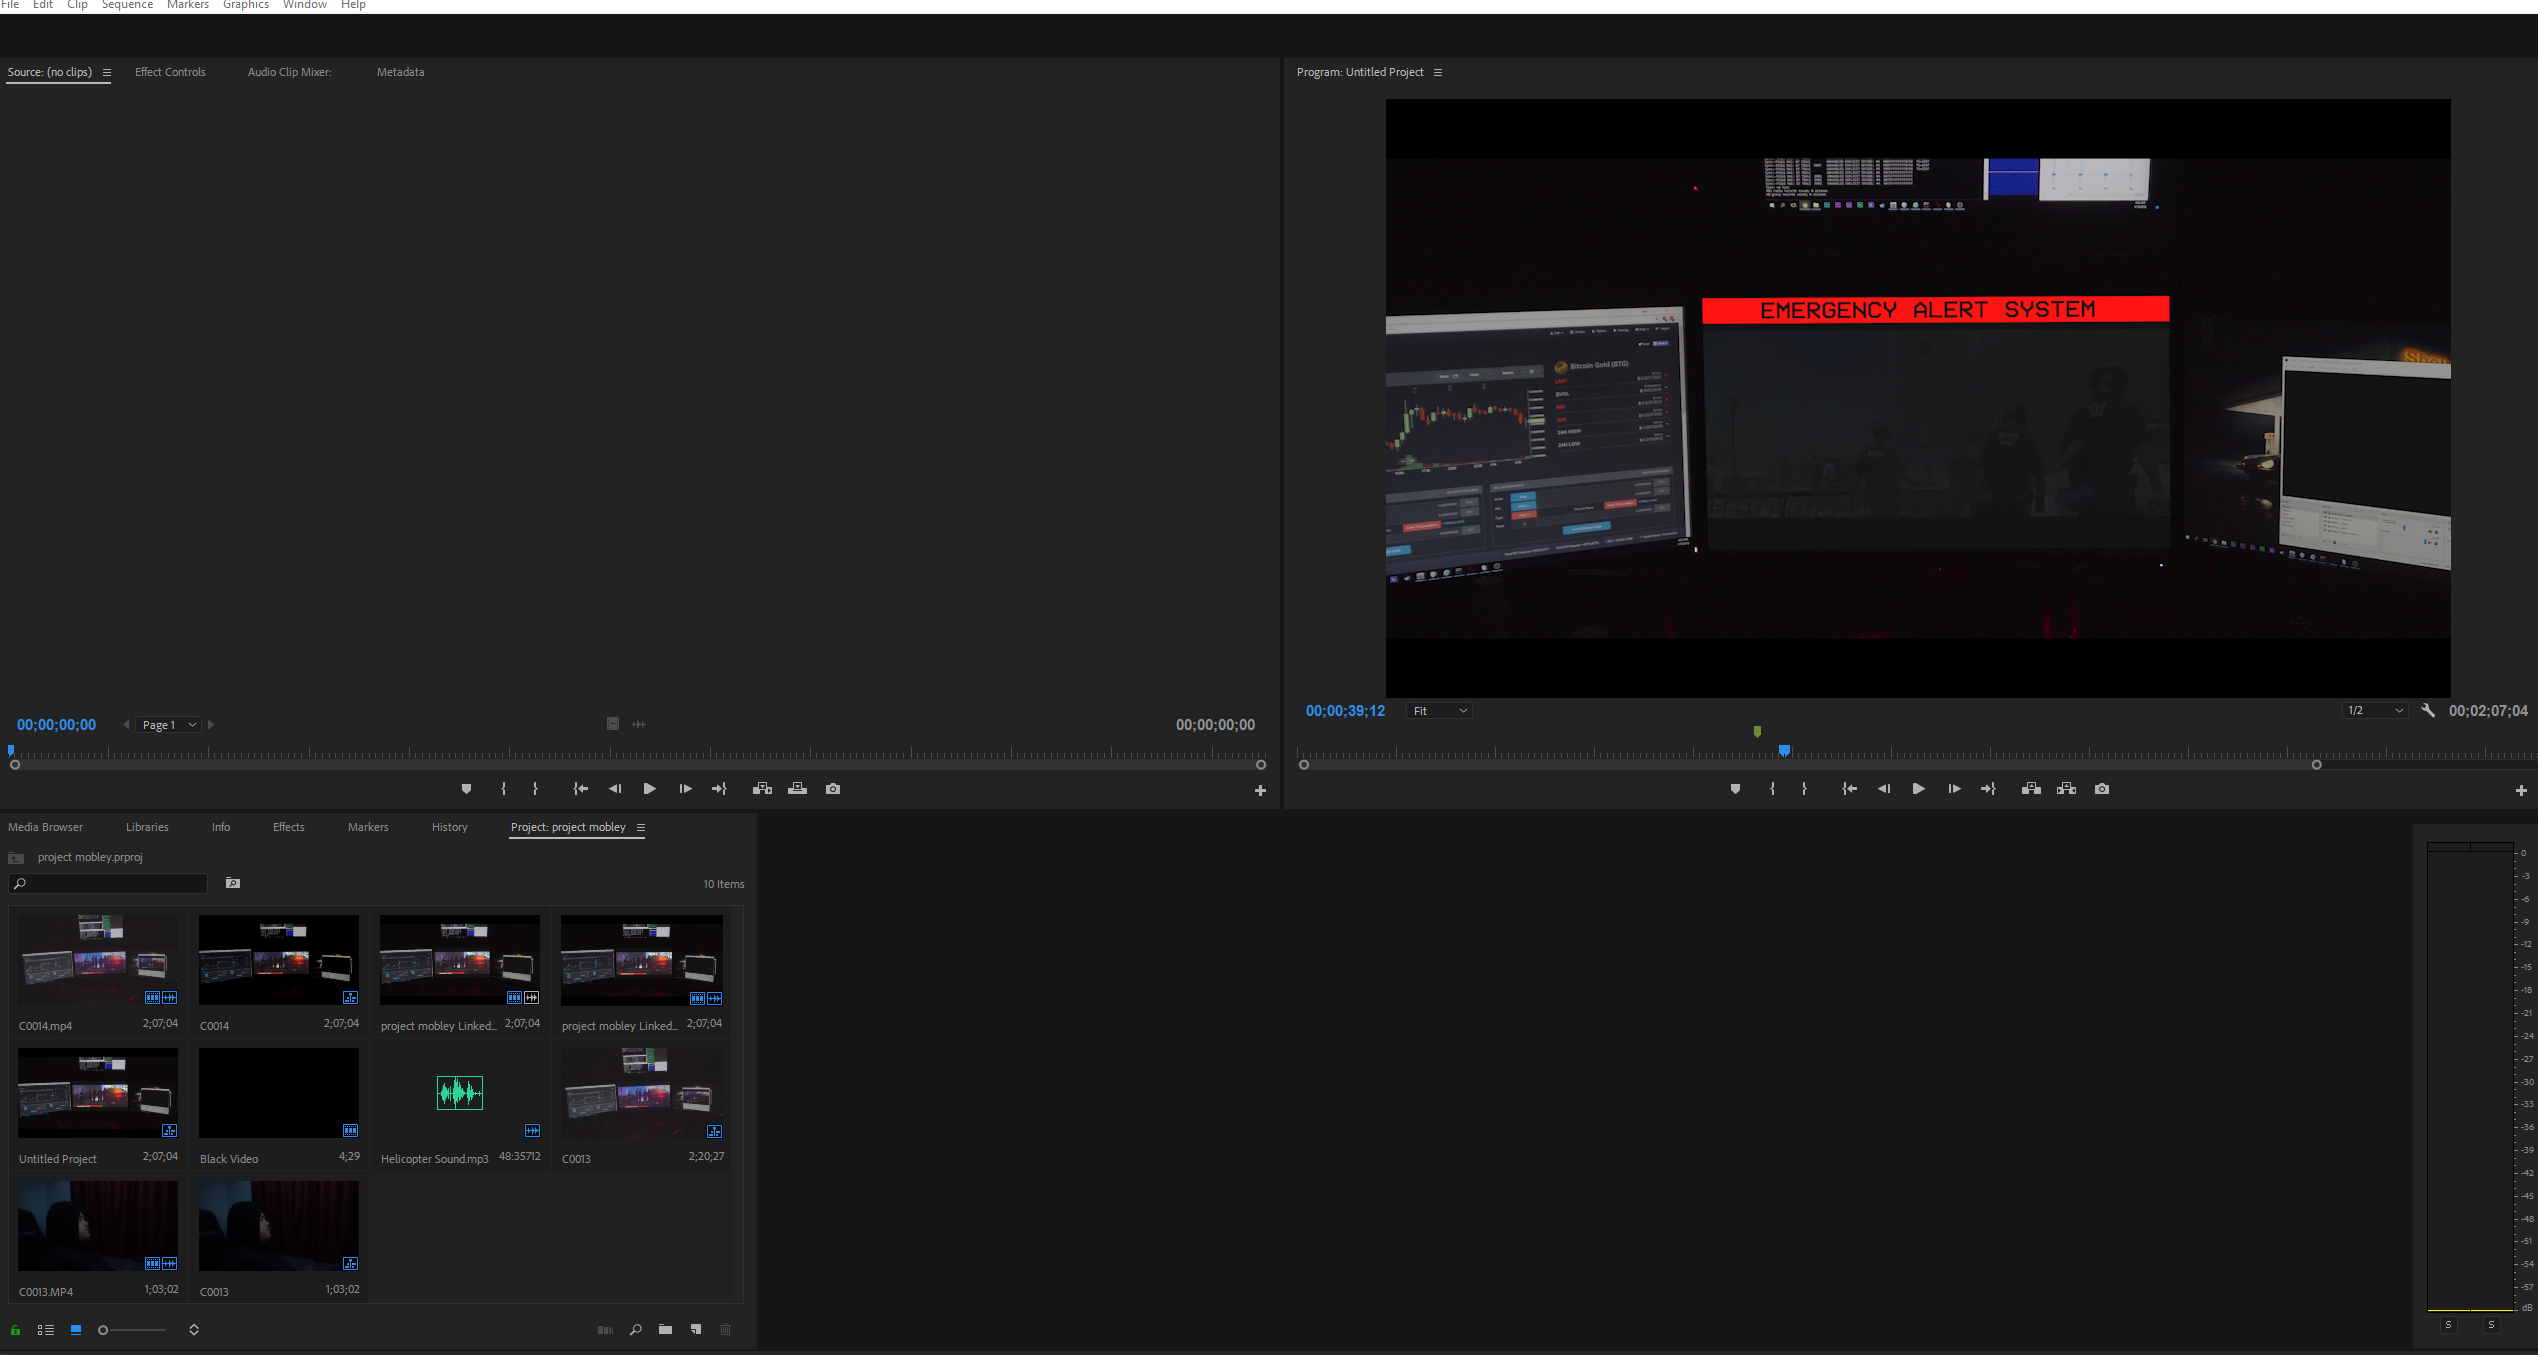Click the Lift icon in program monitor controls
Image resolution: width=2538 pixels, height=1355 pixels.
point(2029,787)
